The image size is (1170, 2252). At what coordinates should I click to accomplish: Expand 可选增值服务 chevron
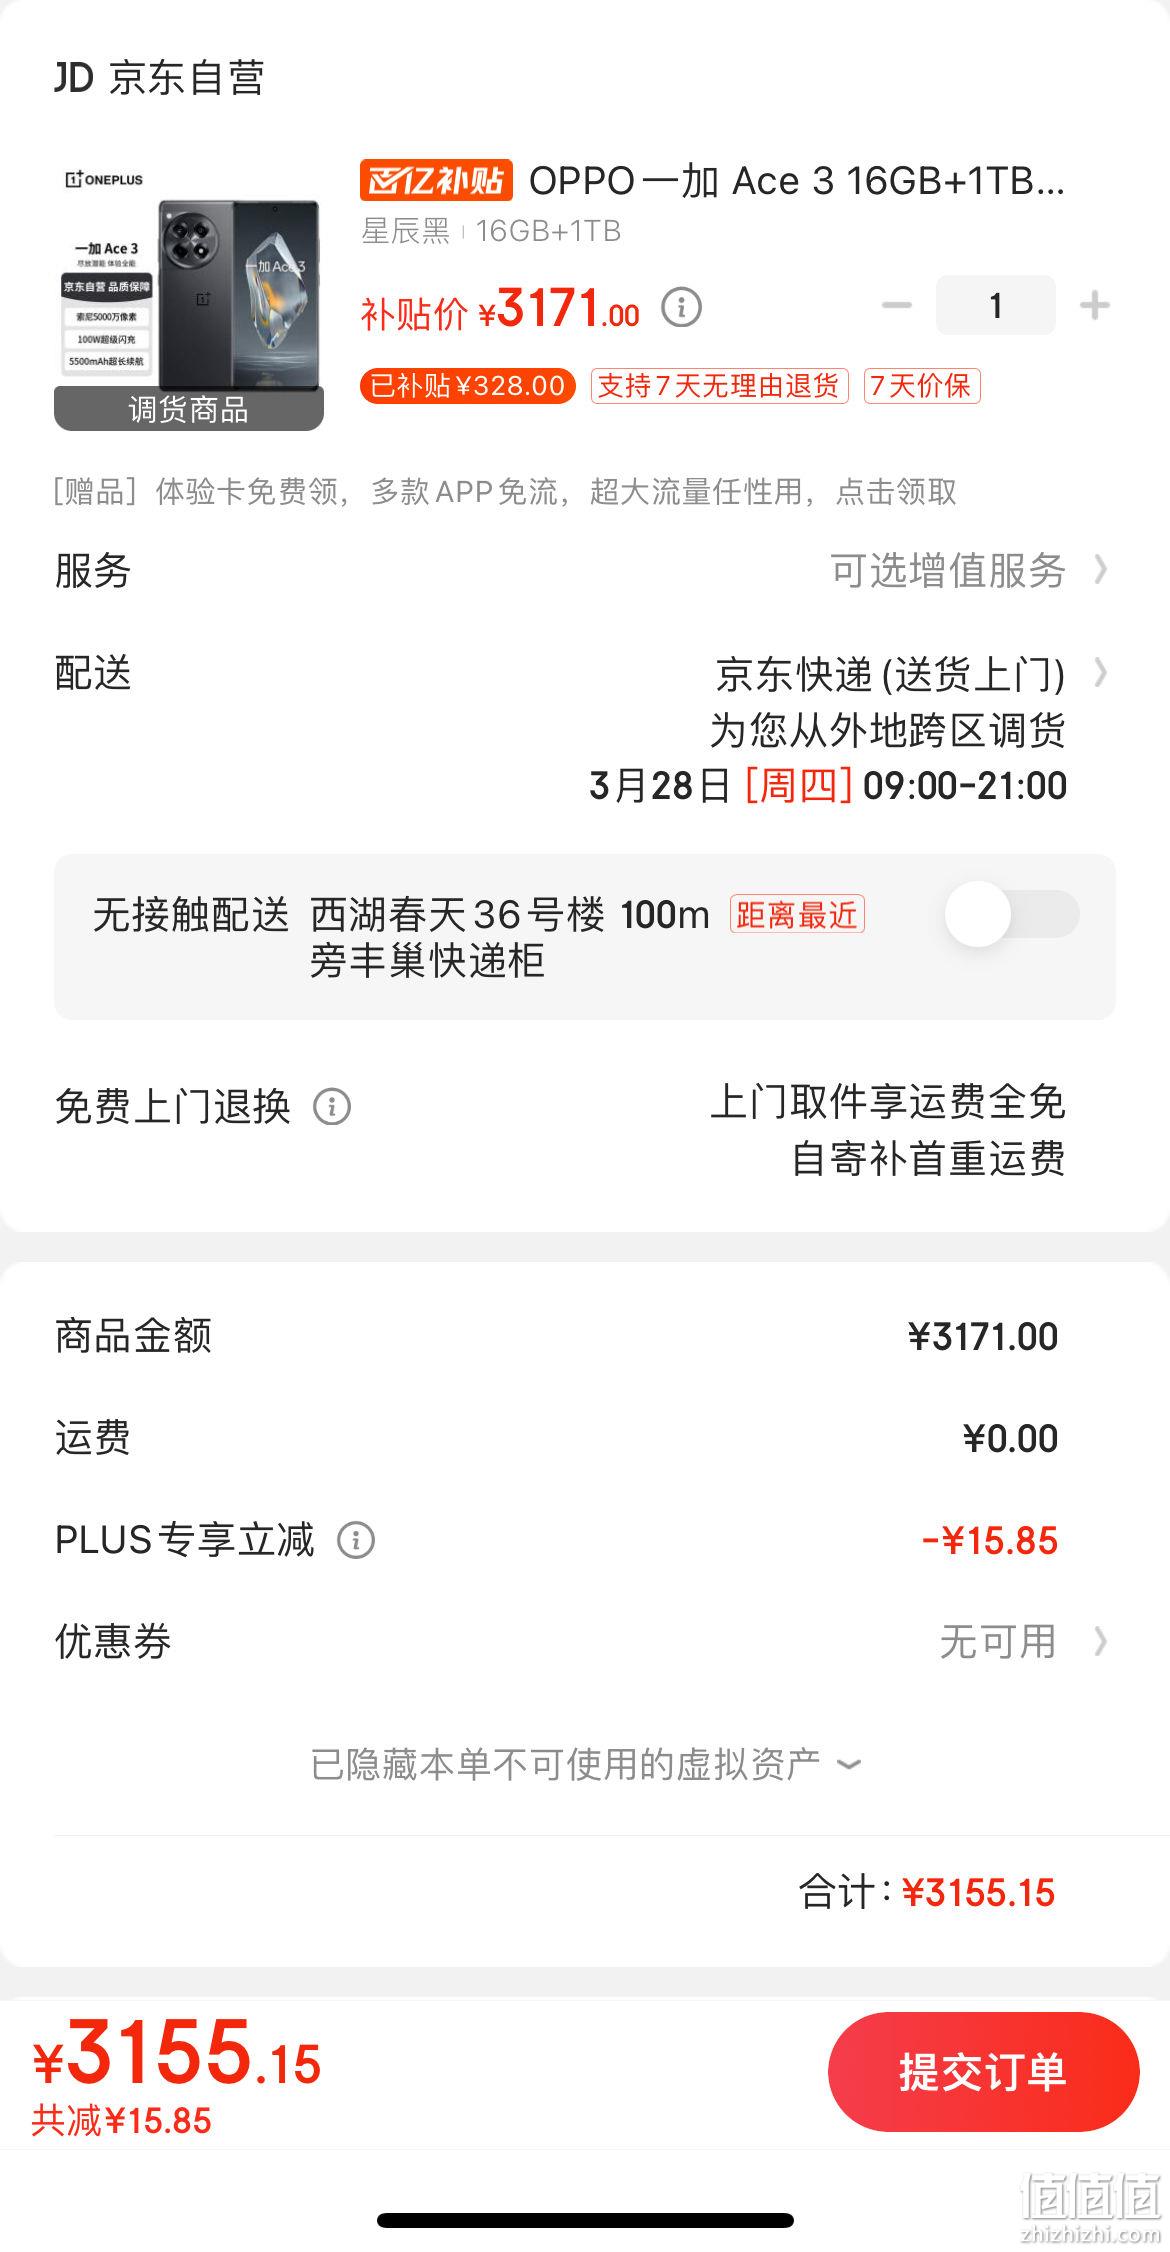point(1100,570)
